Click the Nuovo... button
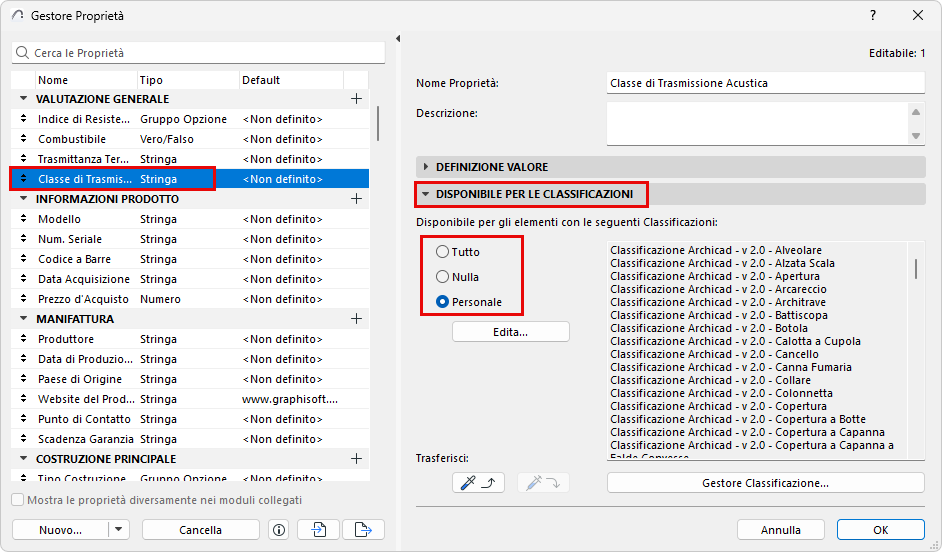Screen dimensions: 942x552 pyautogui.click(x=60, y=530)
